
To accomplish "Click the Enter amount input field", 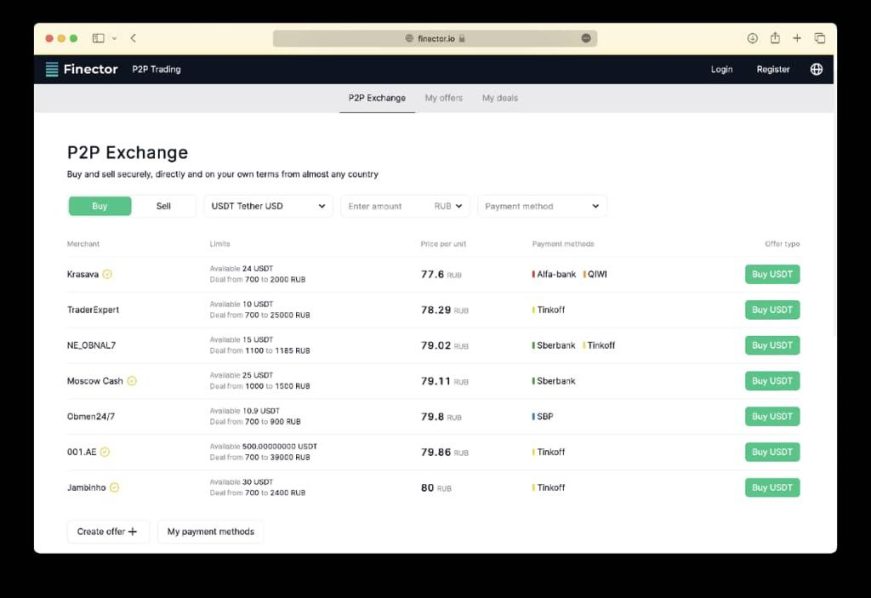I will [x=385, y=206].
